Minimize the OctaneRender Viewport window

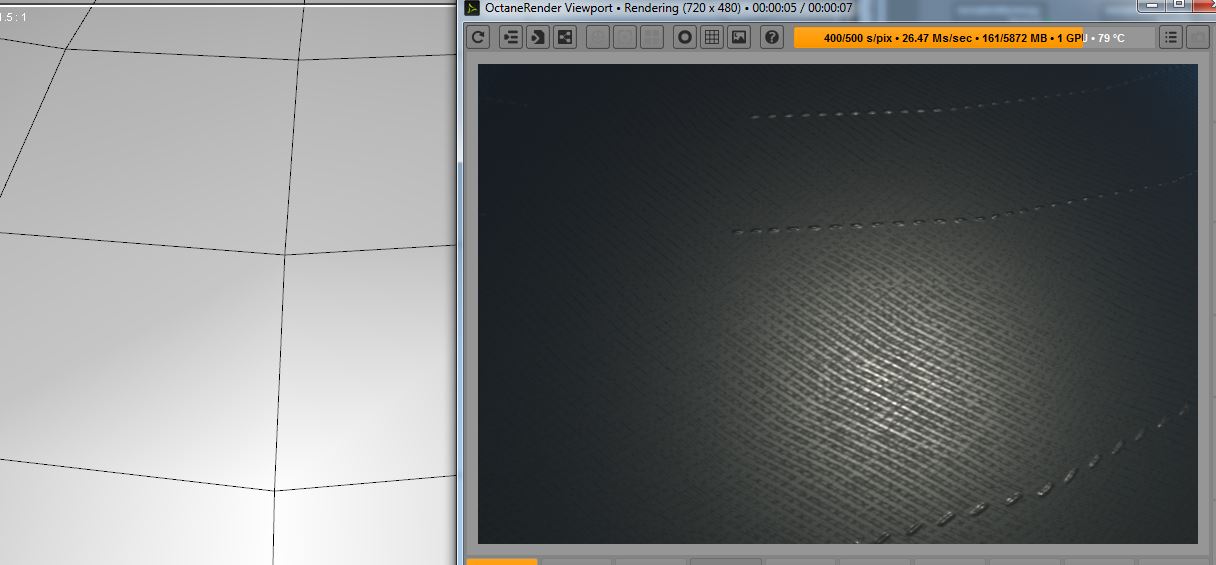coord(1153,5)
